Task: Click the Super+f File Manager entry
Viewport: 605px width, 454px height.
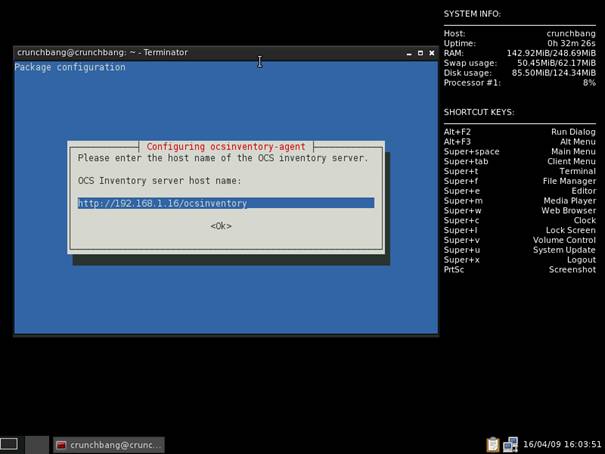Action: [519, 181]
